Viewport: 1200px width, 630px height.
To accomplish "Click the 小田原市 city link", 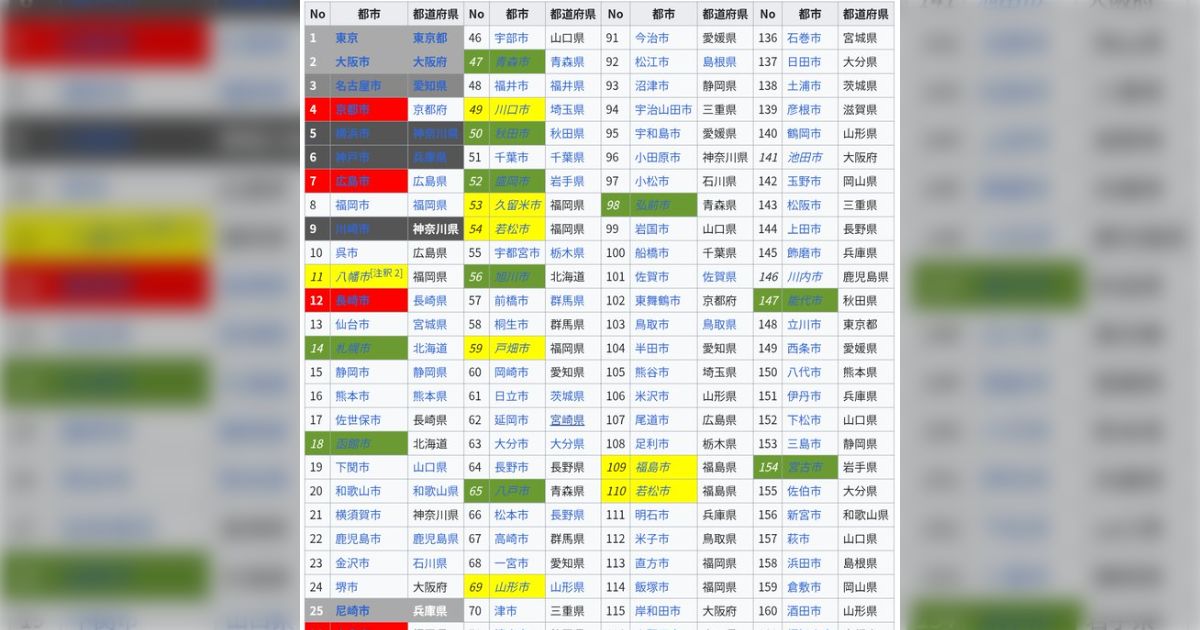I will [x=658, y=157].
